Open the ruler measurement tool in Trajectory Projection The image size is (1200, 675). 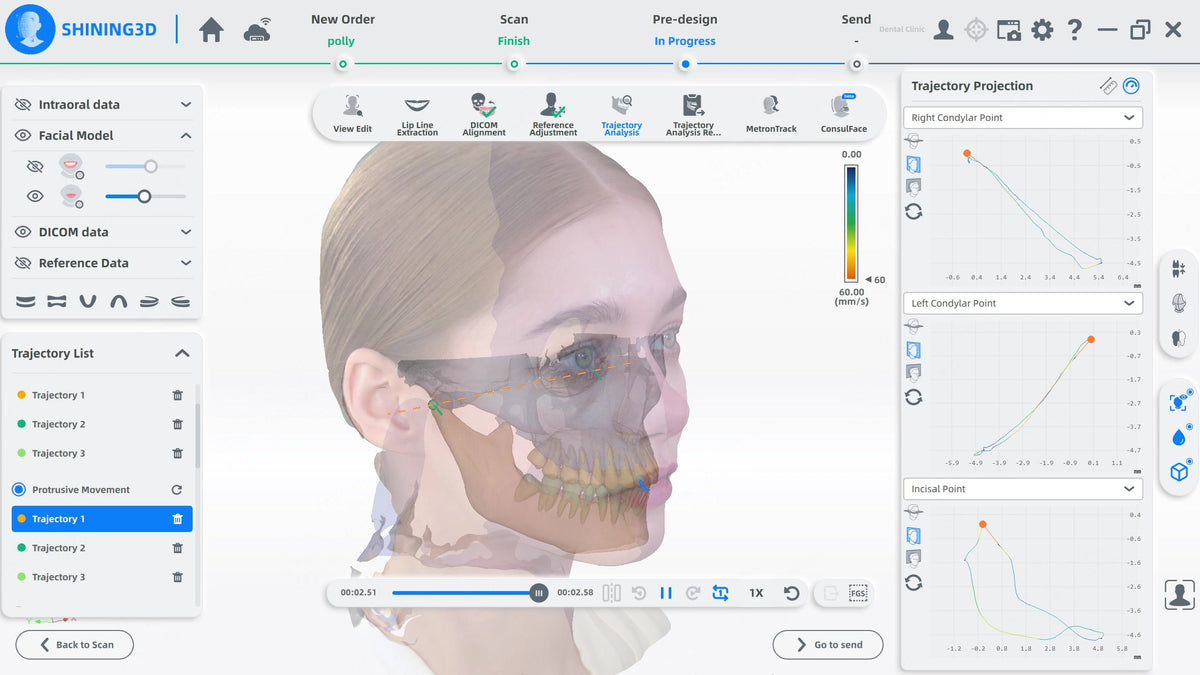pos(1108,86)
